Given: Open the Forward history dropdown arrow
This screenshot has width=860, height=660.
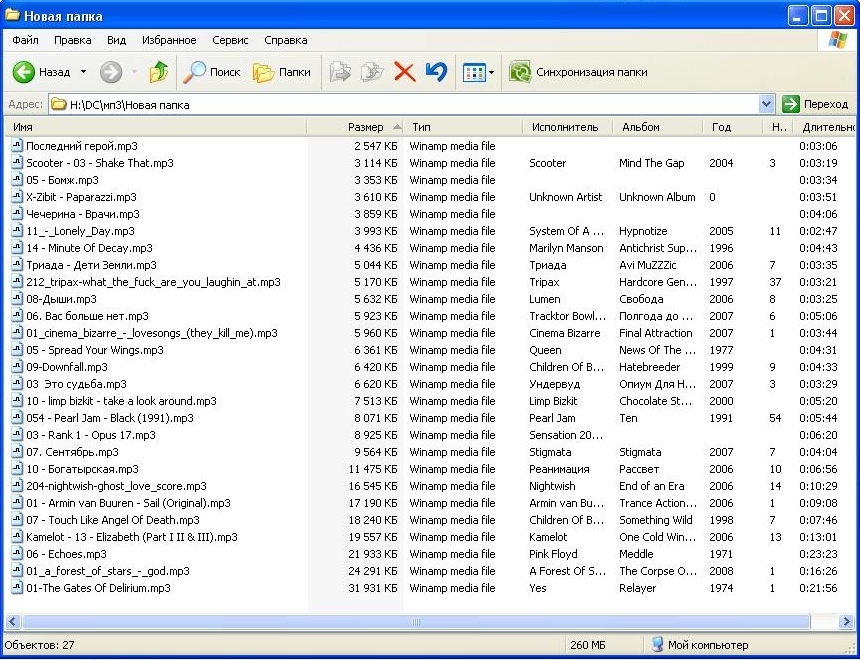Looking at the screenshot, I should click(135, 72).
